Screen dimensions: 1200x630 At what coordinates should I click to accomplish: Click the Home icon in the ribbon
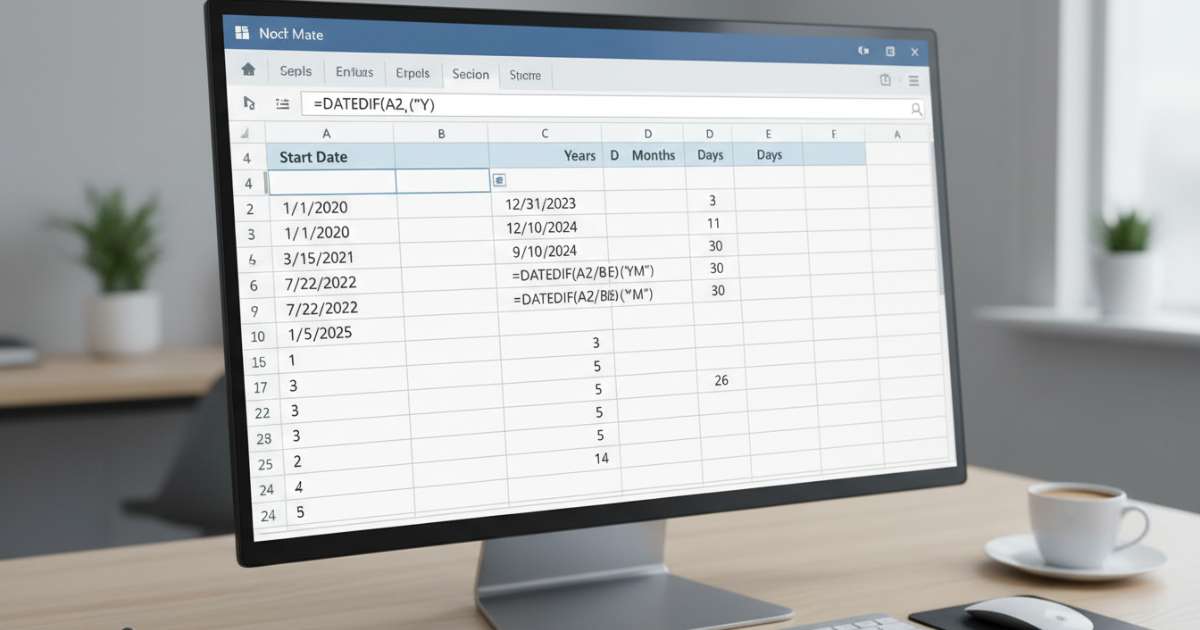tap(248, 70)
